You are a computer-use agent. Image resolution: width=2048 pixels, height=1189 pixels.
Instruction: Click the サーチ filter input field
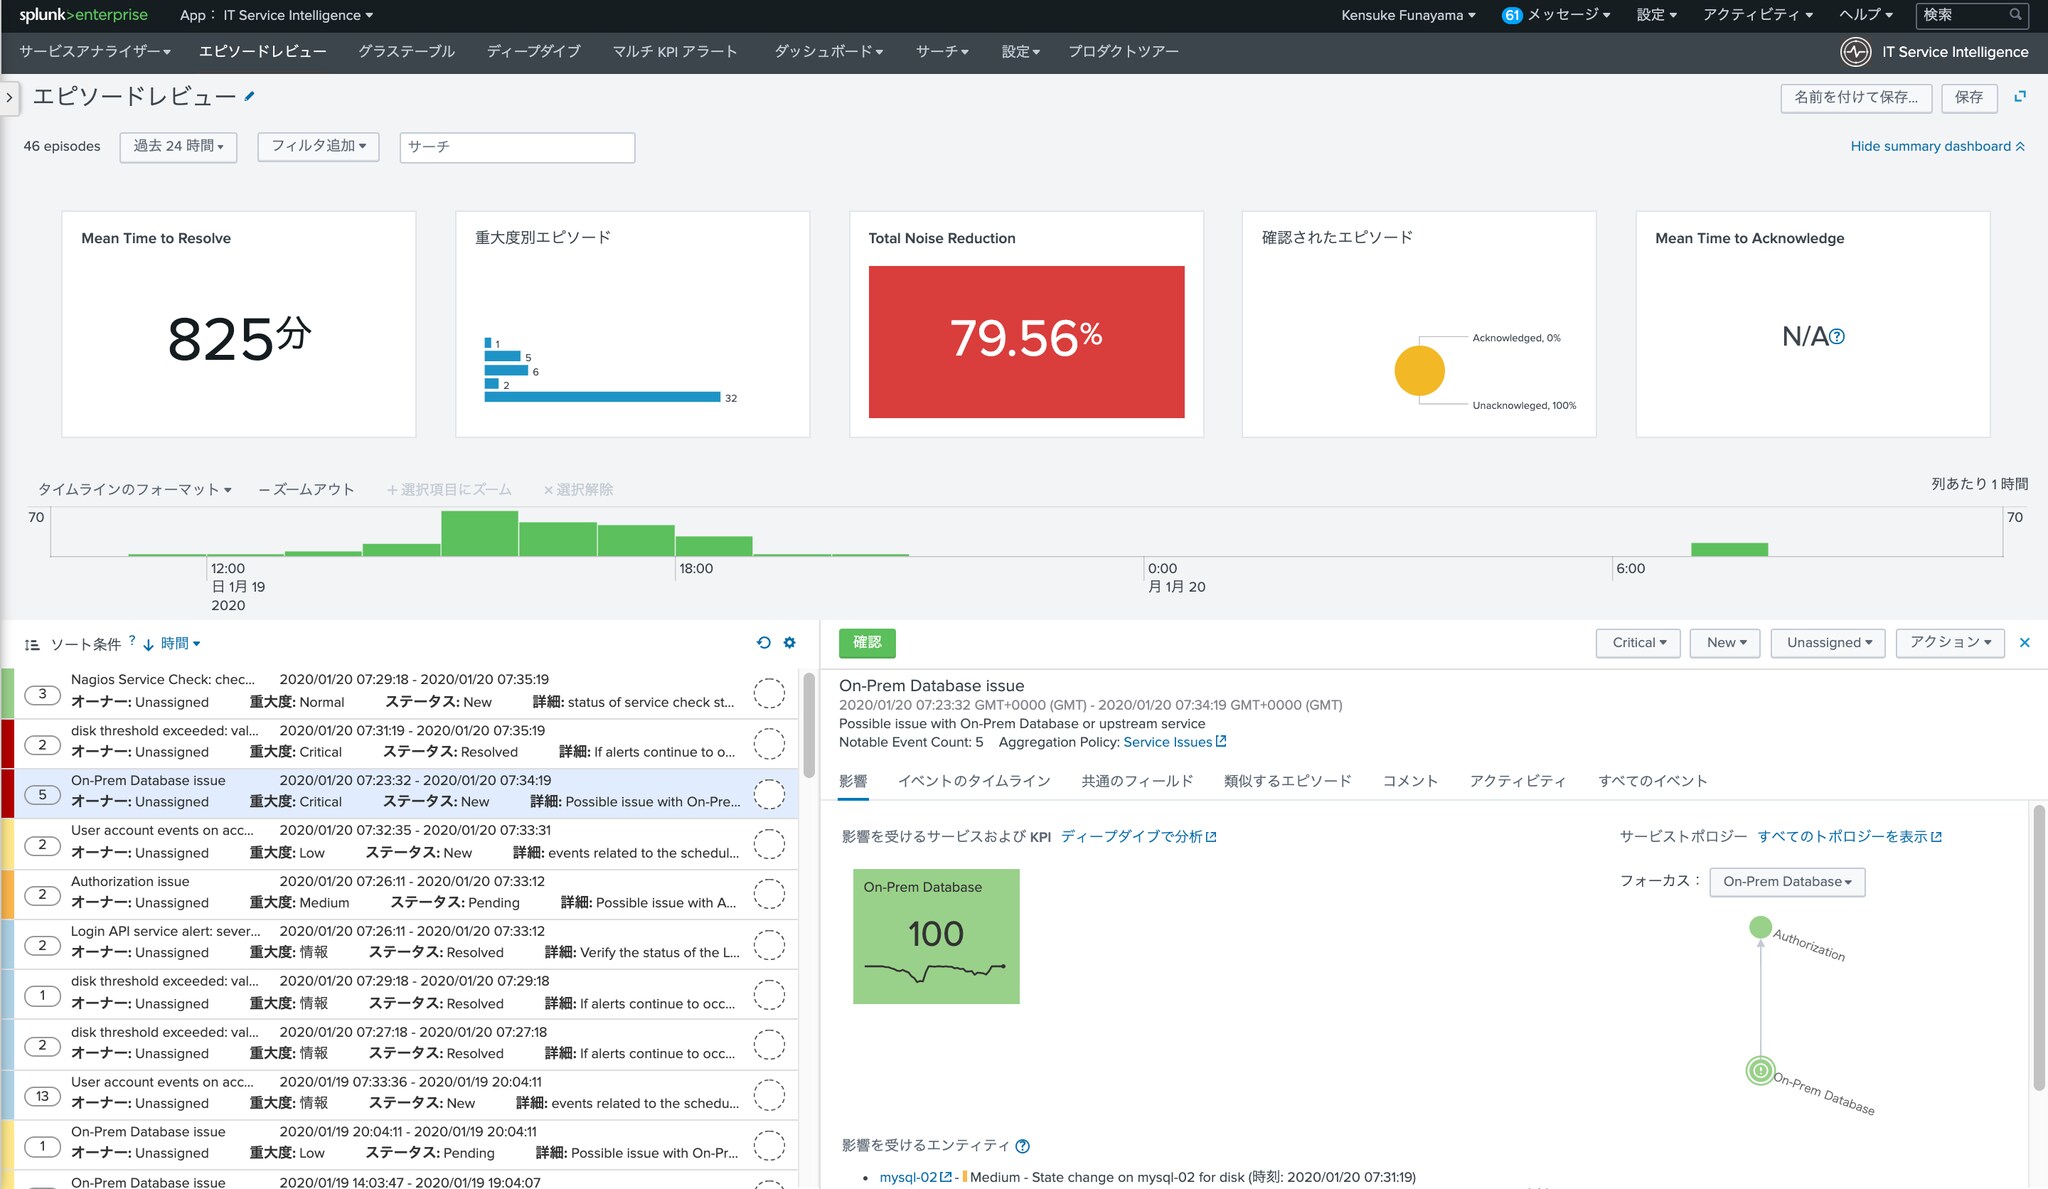click(517, 147)
